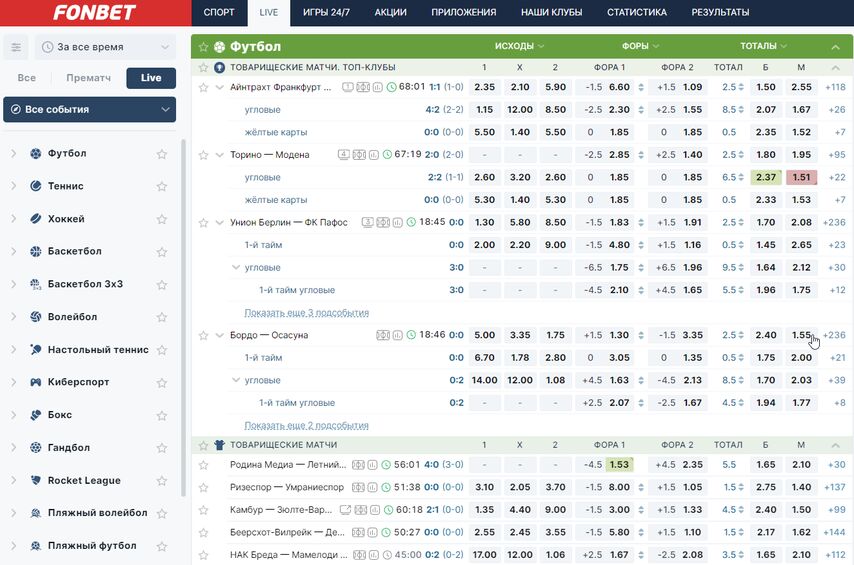Open the СТАТИСТИКА tab

tap(637, 13)
